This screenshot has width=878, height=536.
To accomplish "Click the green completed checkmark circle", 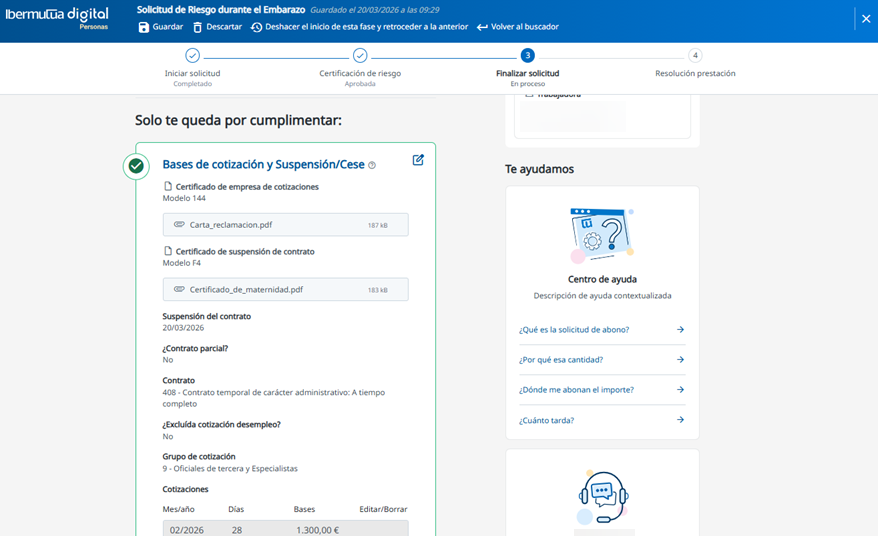I will point(136,166).
